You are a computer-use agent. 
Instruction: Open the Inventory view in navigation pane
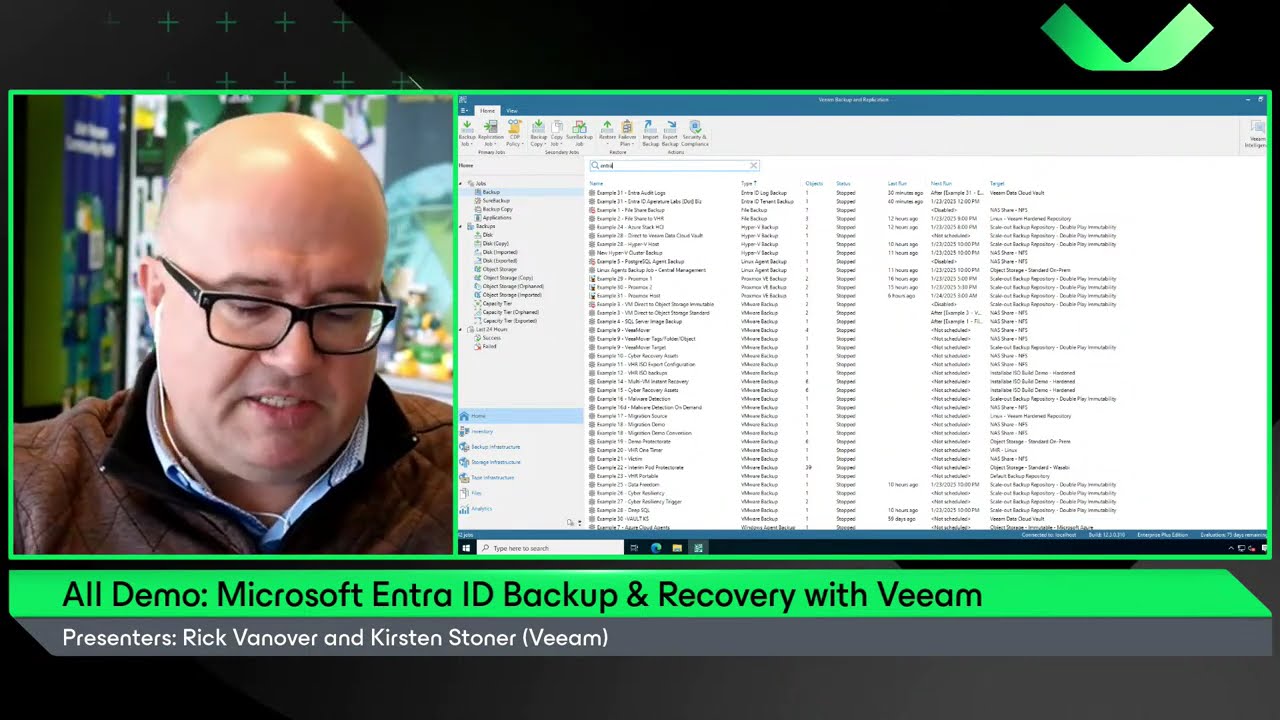click(481, 431)
